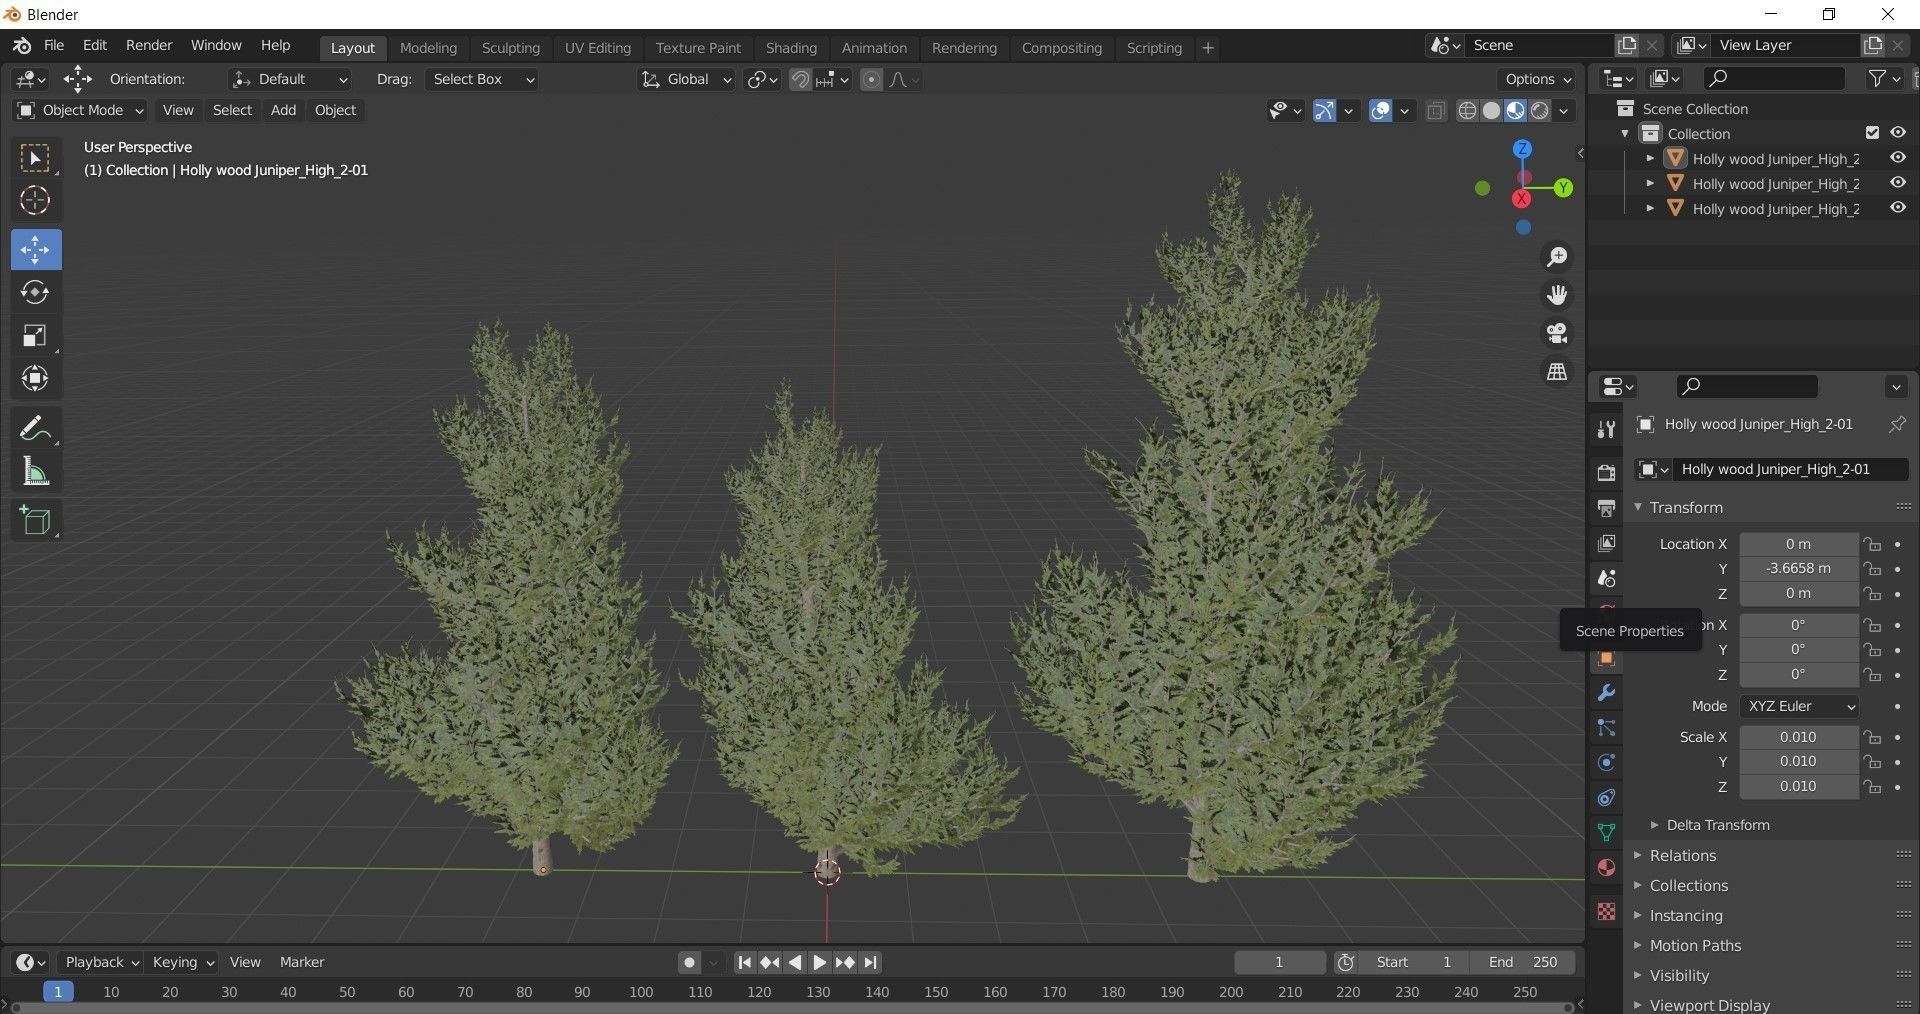Expand the Motion Paths panel
Screen dimensions: 1920x1014
(1694, 945)
